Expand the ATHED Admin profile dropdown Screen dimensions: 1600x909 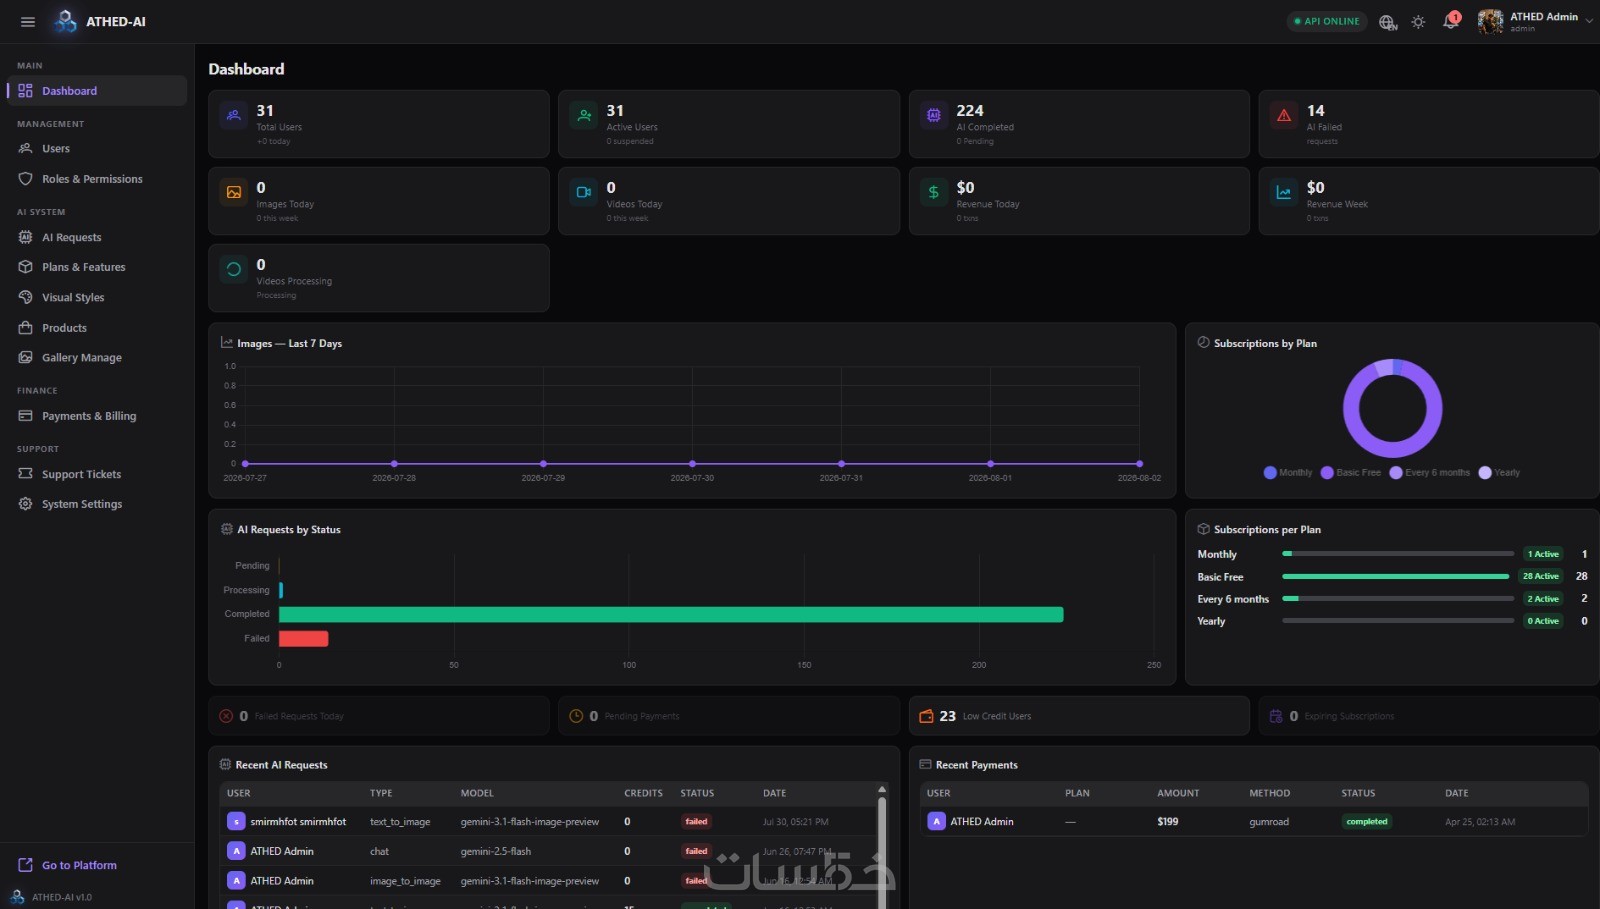(x=1589, y=21)
